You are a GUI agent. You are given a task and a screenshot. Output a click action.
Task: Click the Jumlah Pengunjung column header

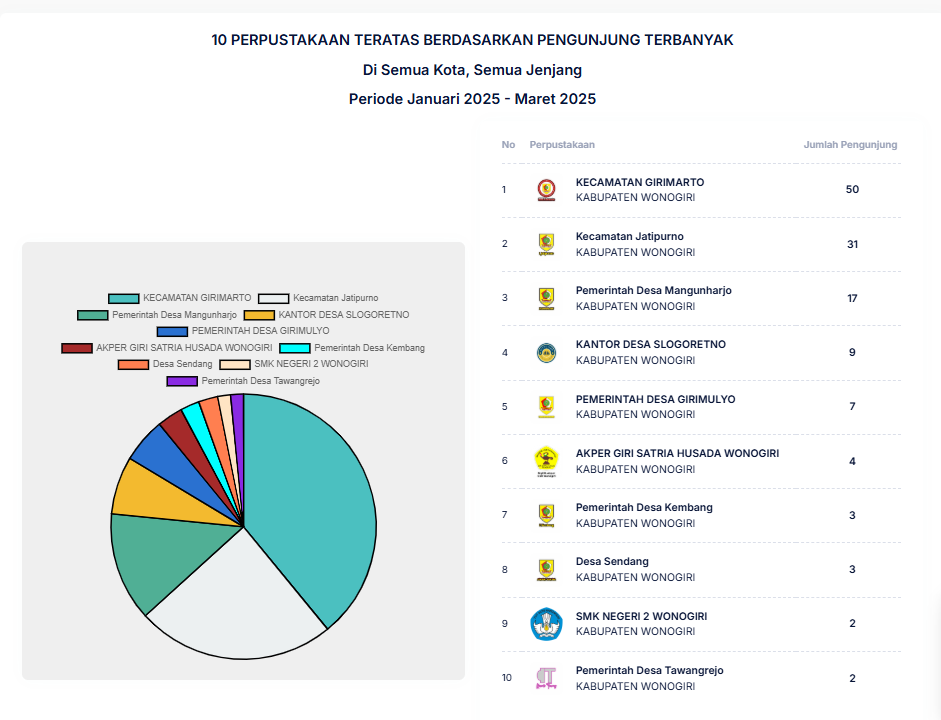coord(850,145)
